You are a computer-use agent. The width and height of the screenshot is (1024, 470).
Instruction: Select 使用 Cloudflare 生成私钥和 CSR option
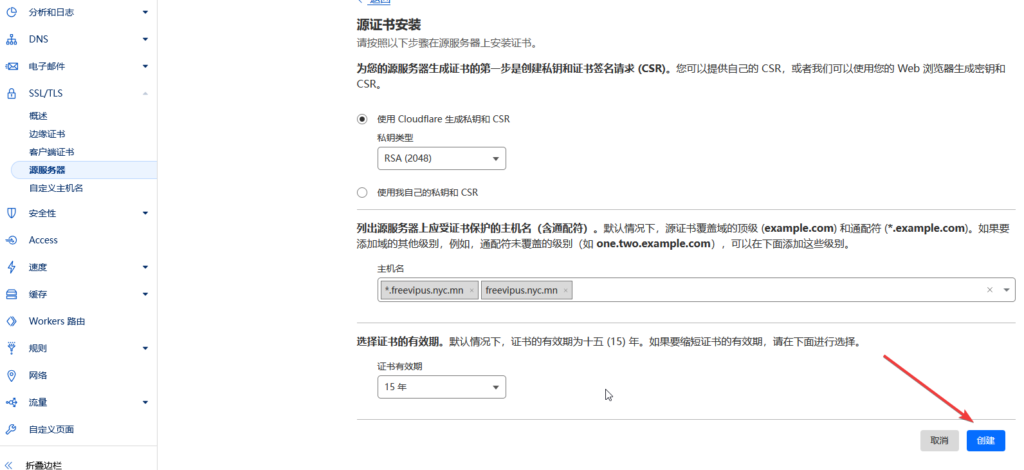click(362, 119)
